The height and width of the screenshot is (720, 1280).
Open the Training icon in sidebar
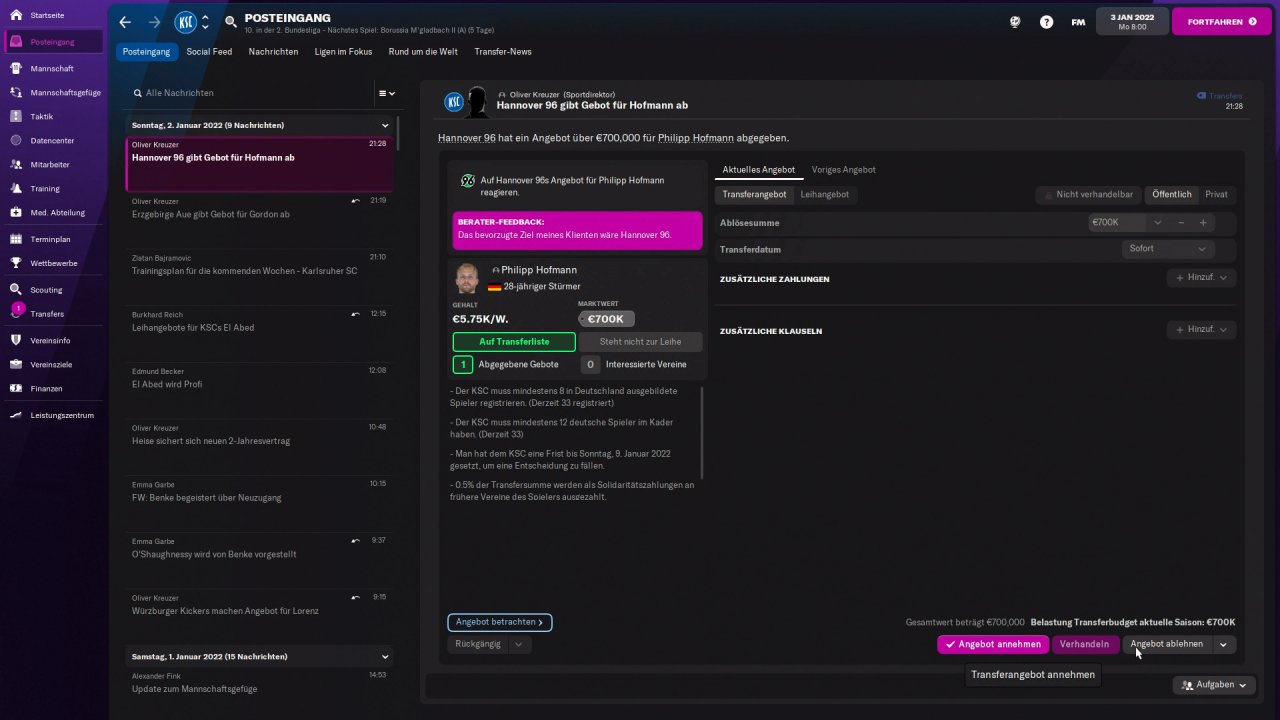[16, 188]
